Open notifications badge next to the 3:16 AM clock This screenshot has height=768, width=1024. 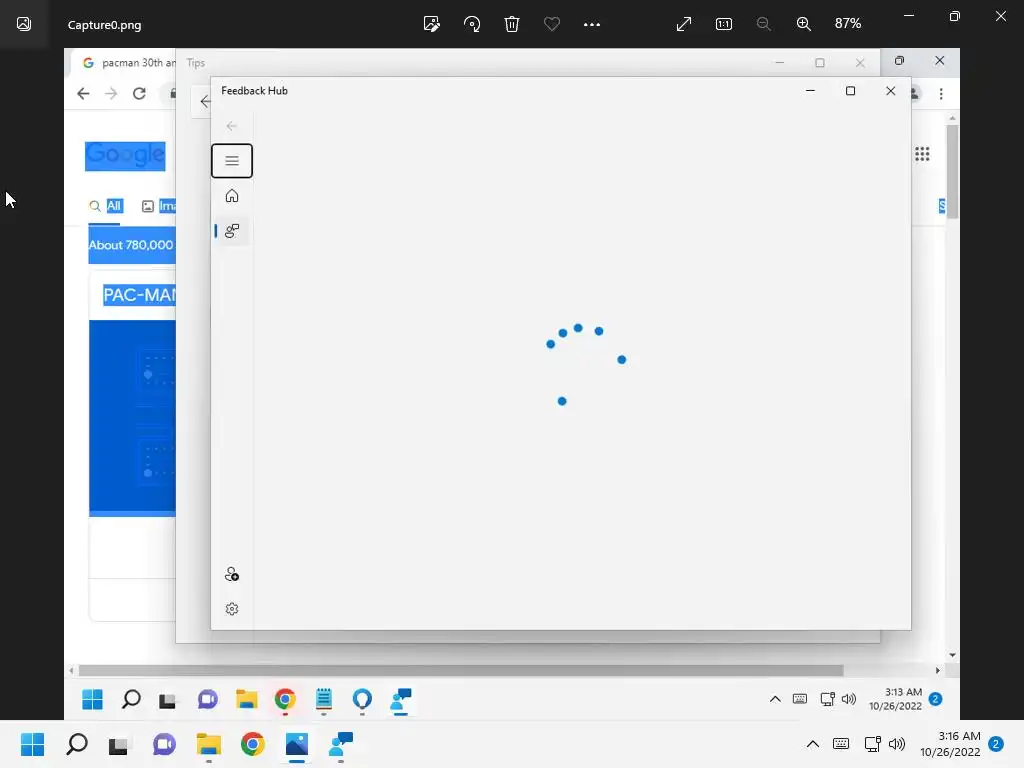[996, 744]
